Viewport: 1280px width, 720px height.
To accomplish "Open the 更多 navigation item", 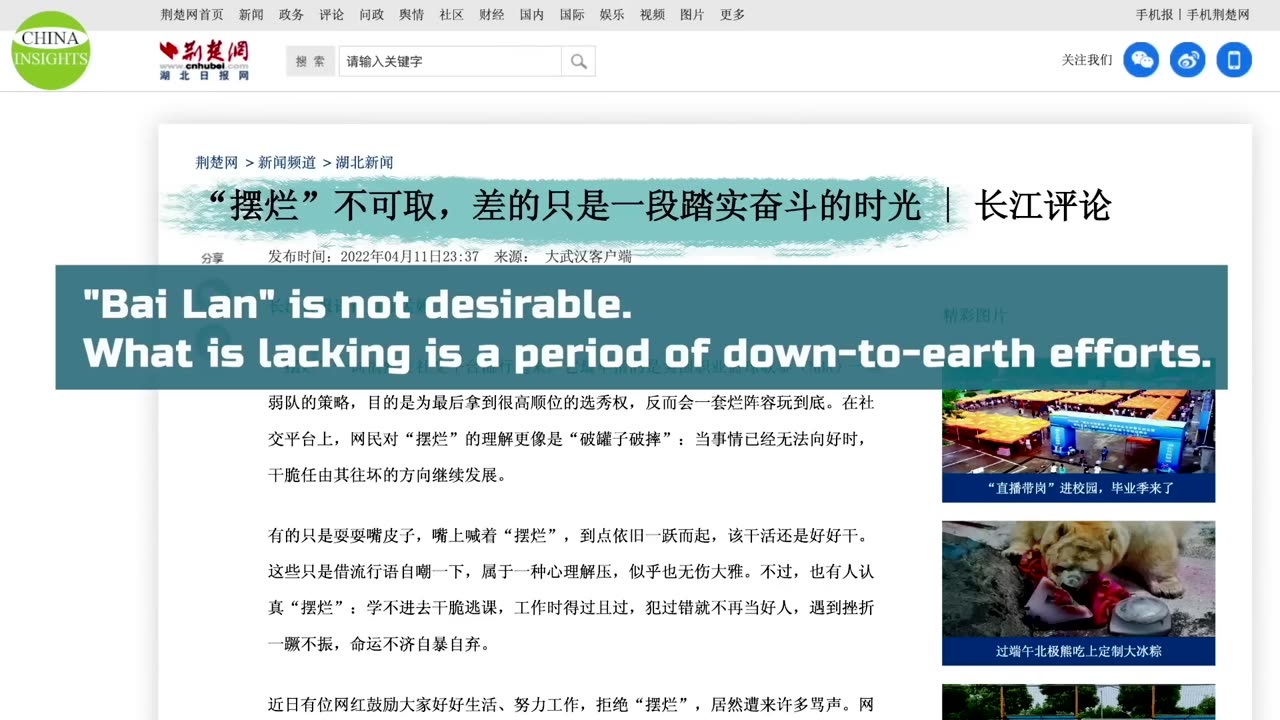I will tap(733, 15).
